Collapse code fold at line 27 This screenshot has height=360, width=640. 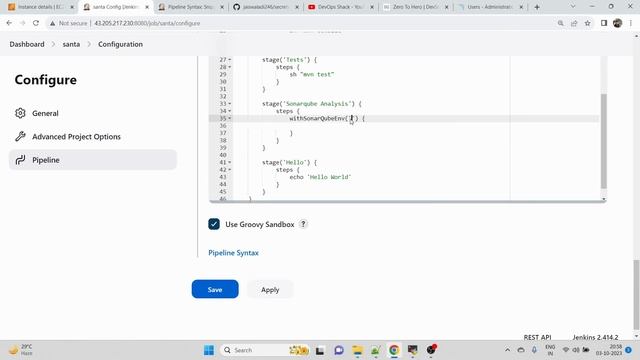pos(230,60)
